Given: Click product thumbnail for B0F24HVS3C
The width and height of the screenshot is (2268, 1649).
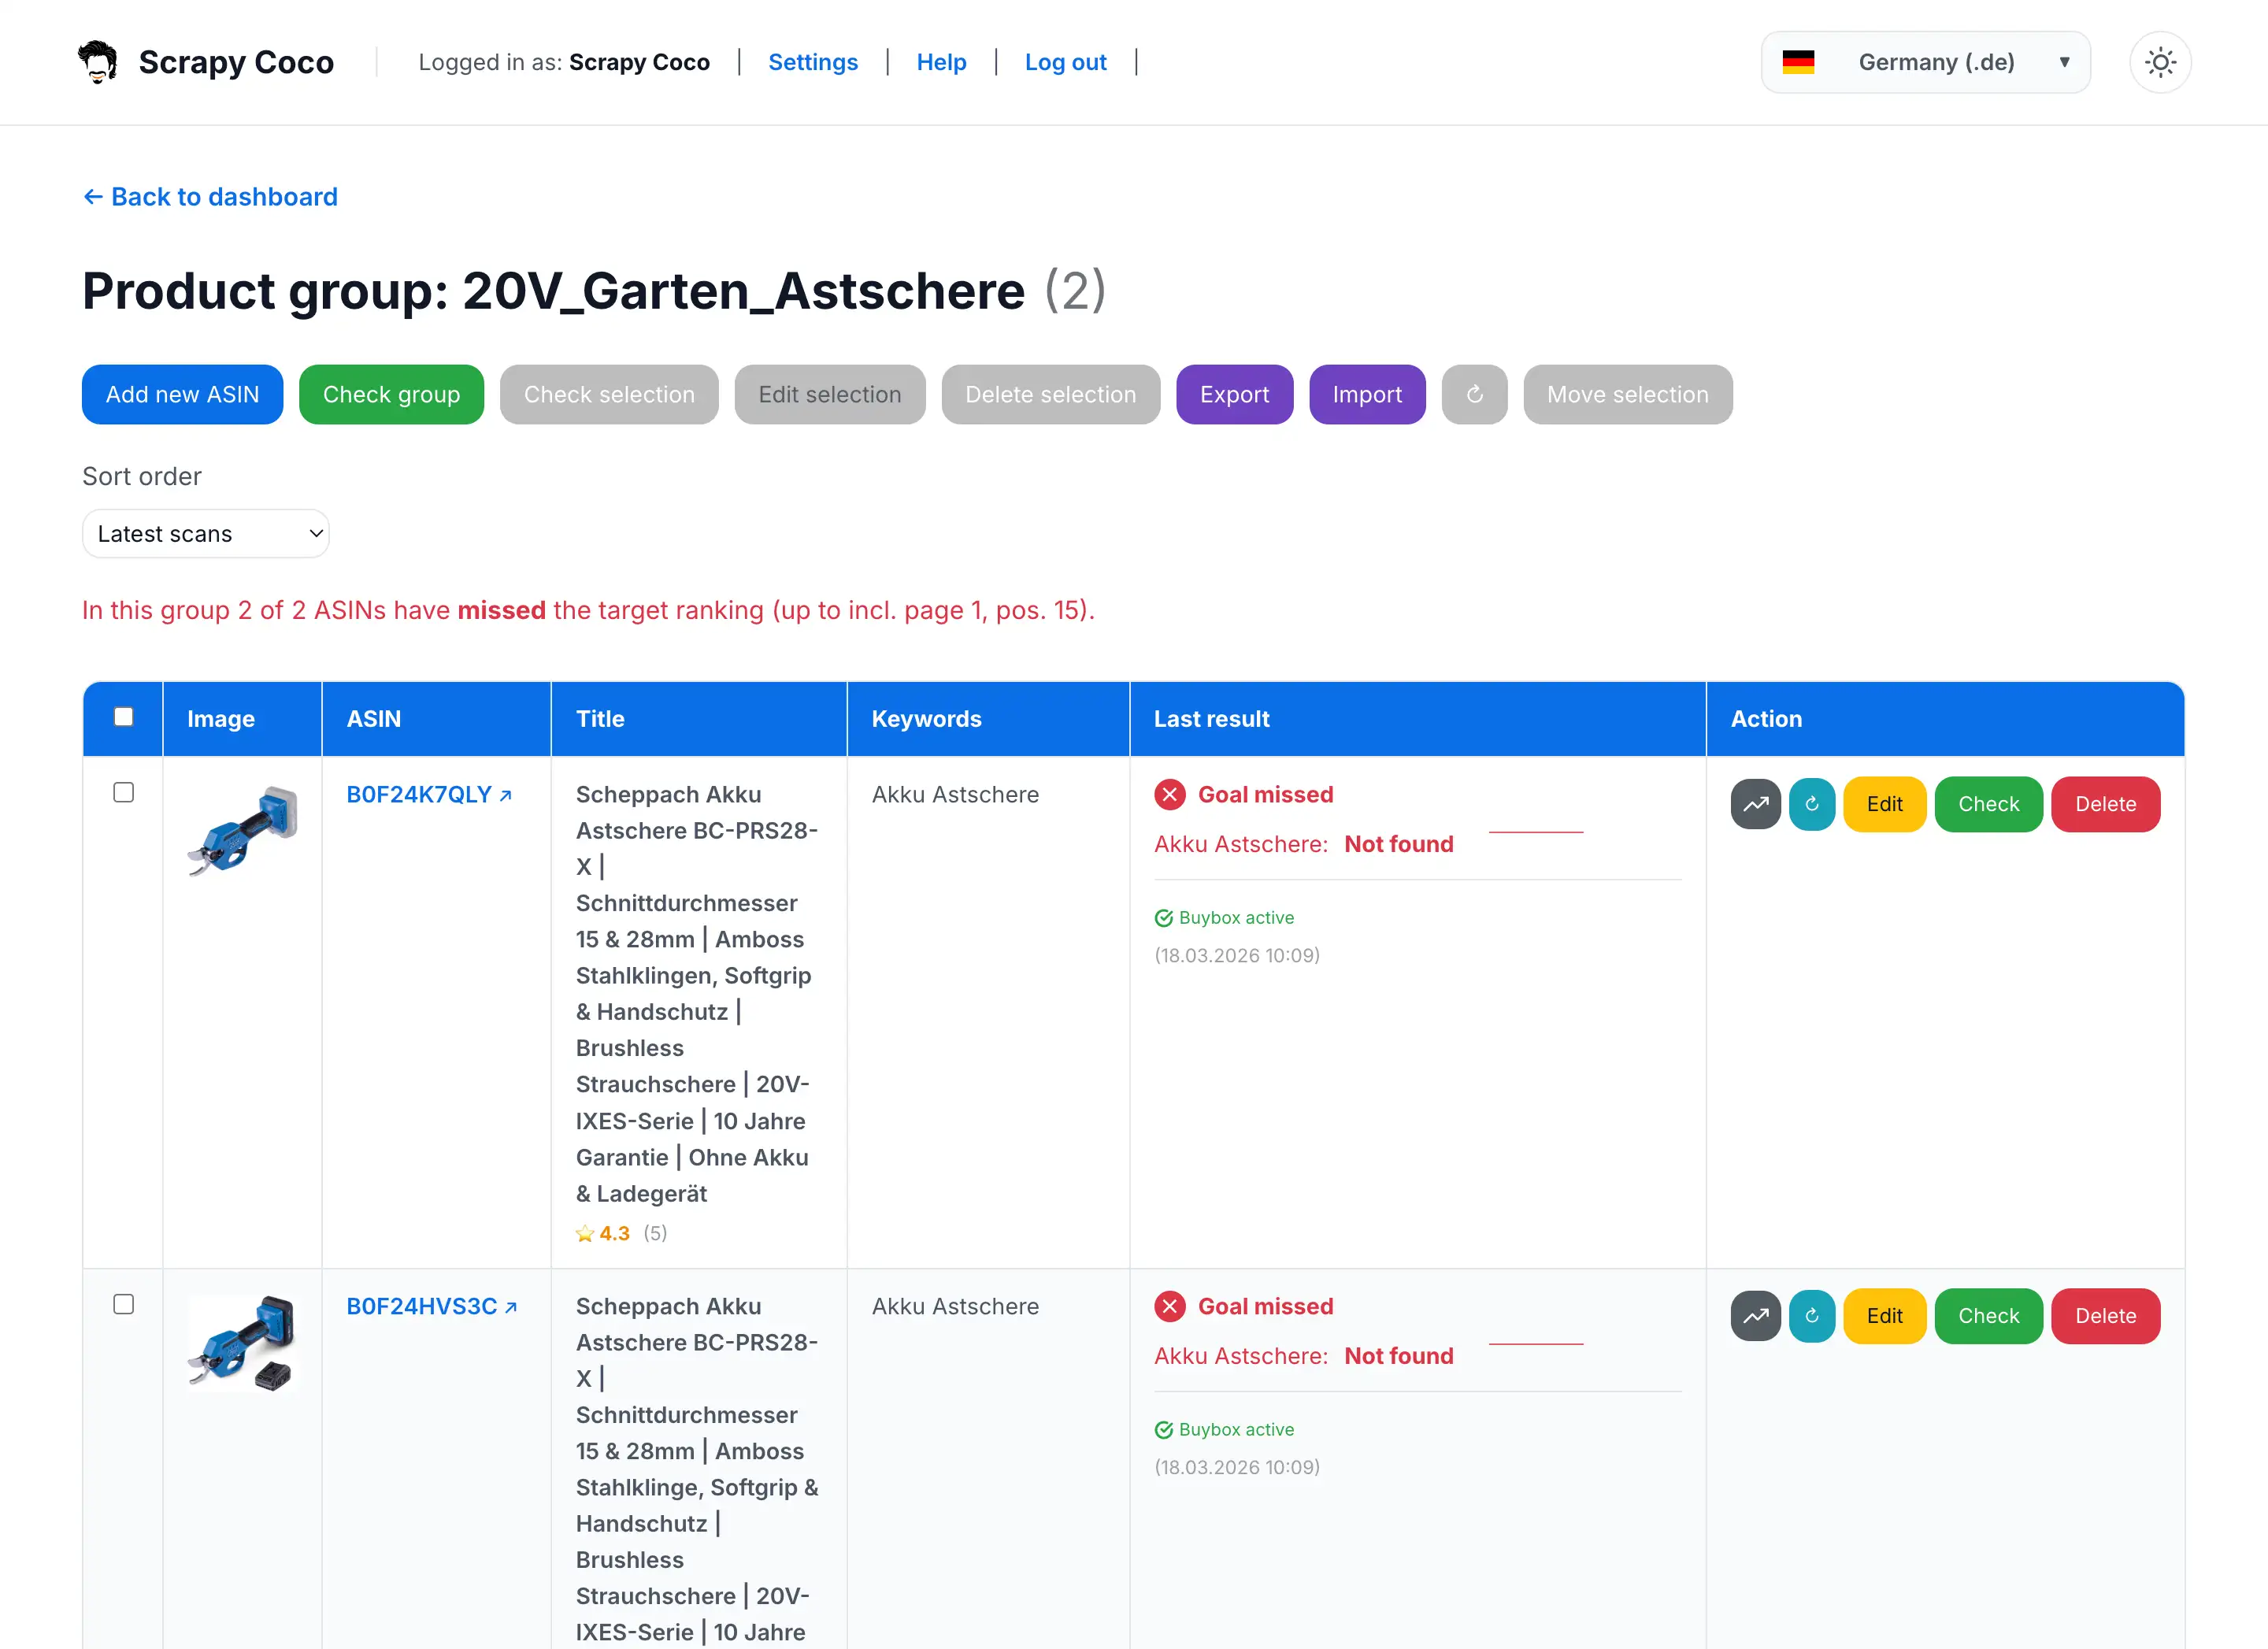Looking at the screenshot, I should [x=242, y=1343].
